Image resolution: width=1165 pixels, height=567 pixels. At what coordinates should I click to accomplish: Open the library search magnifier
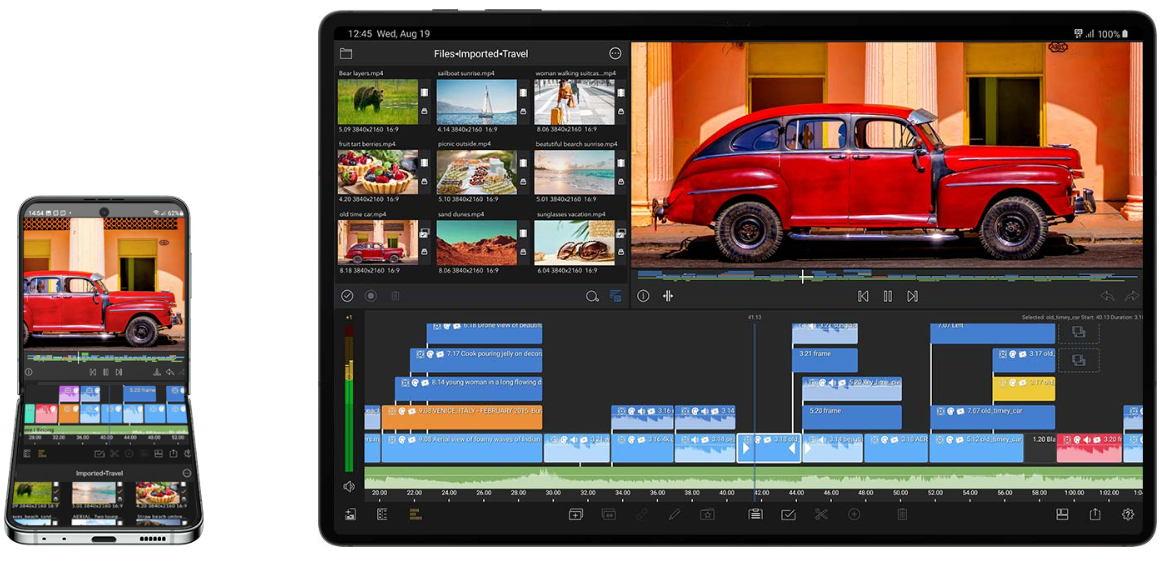(591, 296)
